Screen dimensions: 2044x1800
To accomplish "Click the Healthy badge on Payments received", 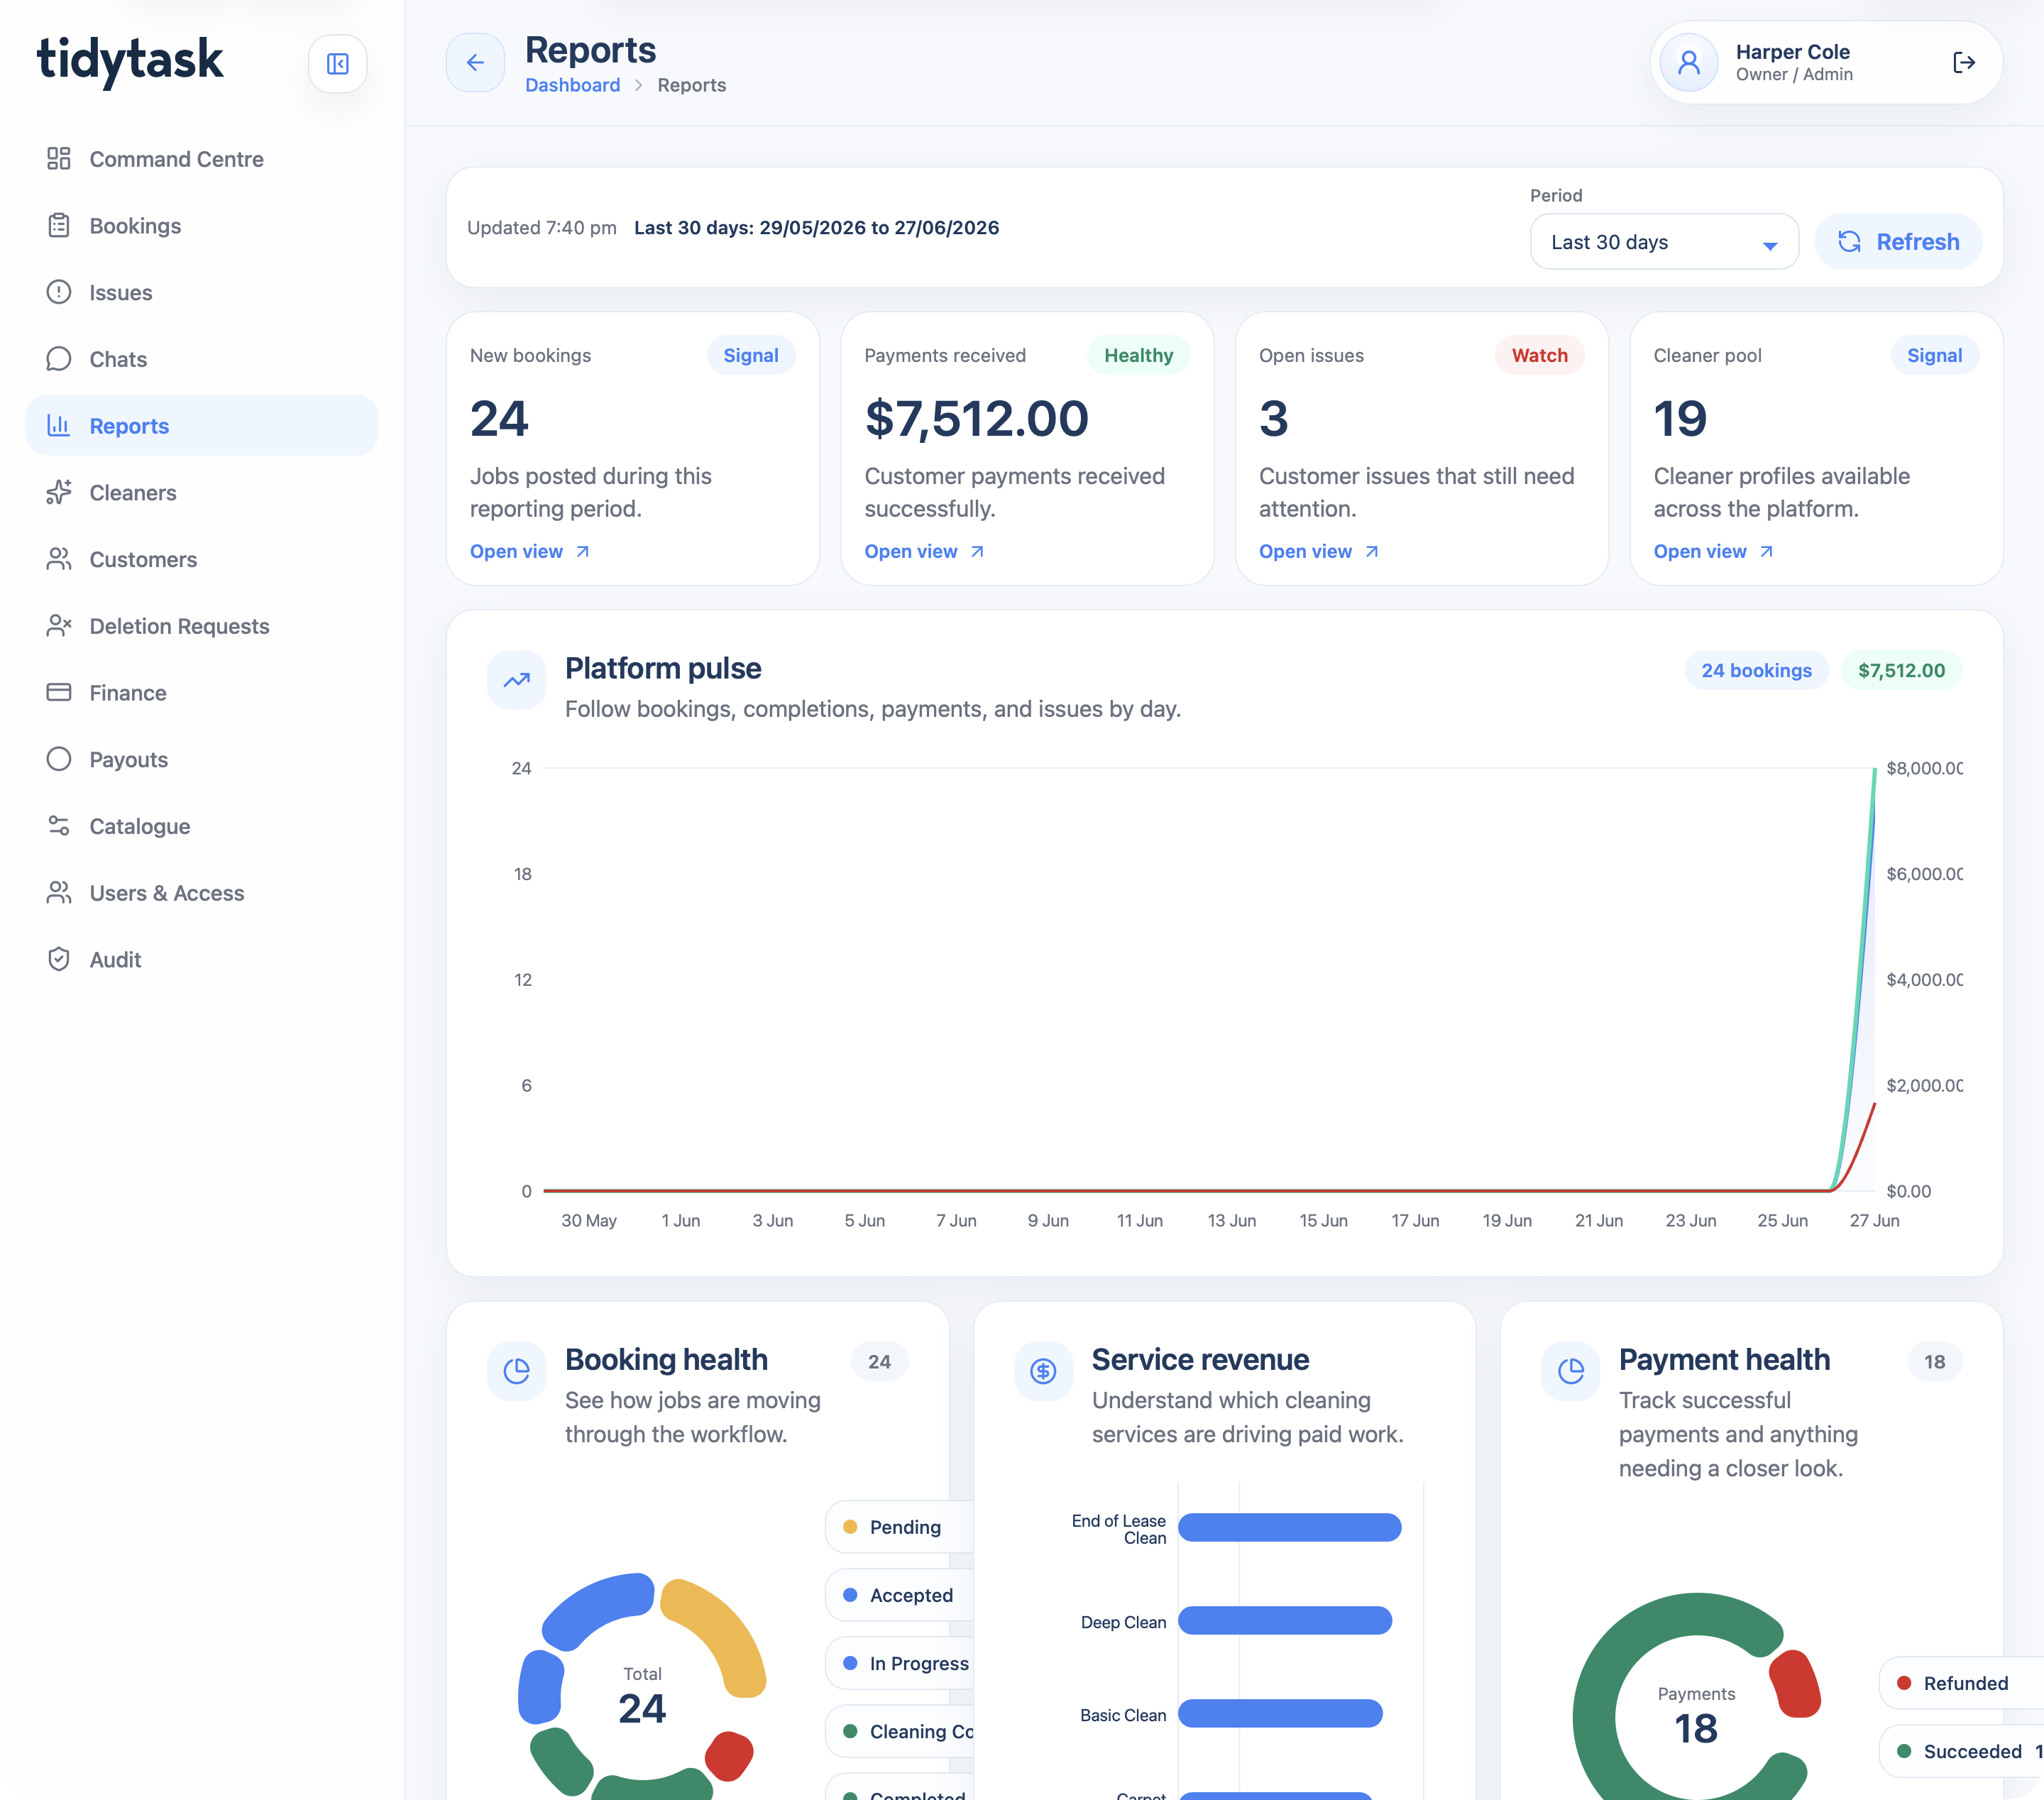I will click(1138, 355).
